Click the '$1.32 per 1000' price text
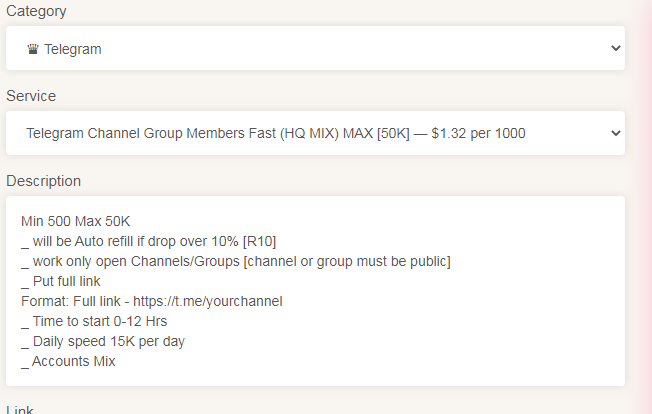This screenshot has height=414, width=652. click(478, 133)
